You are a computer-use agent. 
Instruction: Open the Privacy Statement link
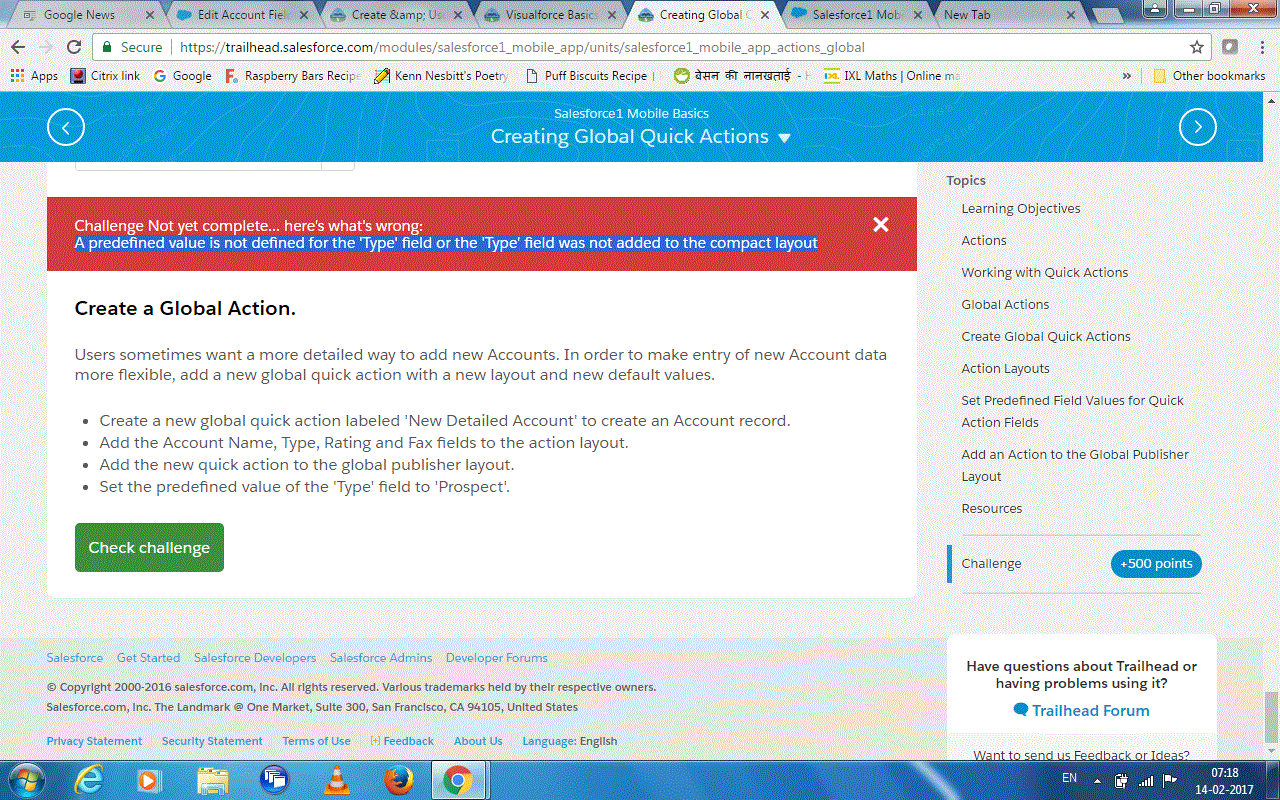[x=95, y=741]
